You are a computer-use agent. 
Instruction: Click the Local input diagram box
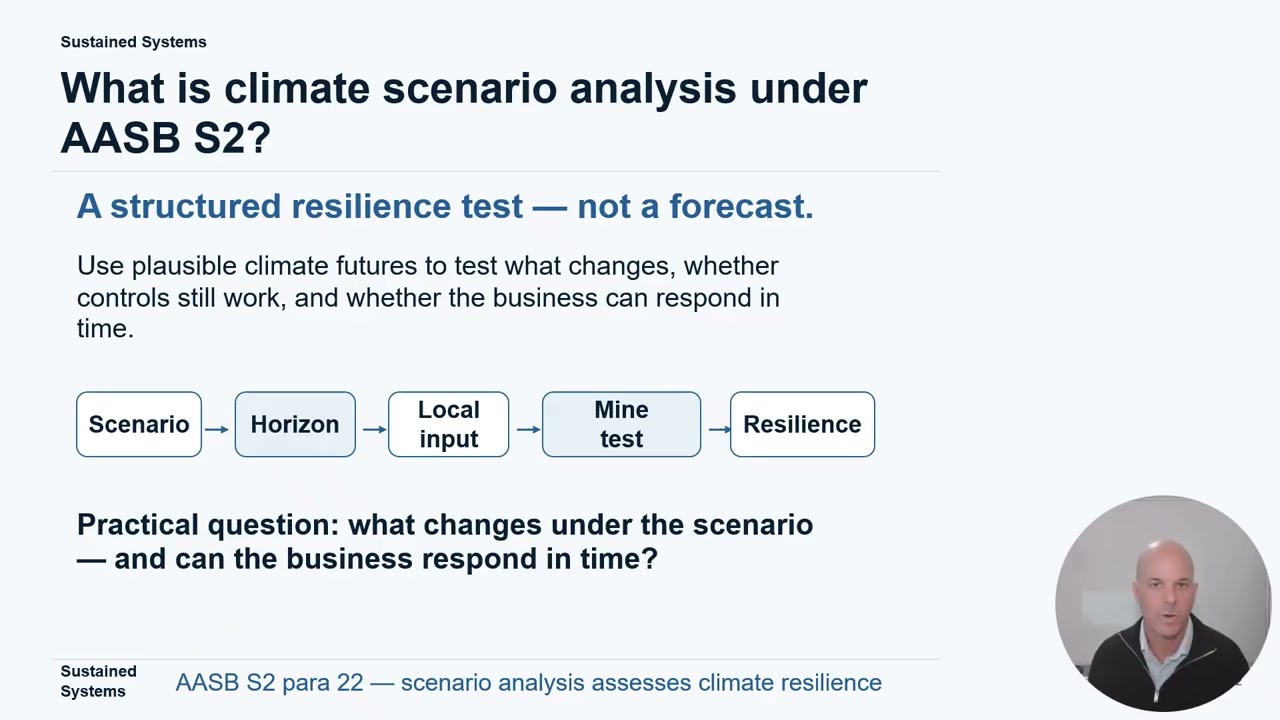coord(449,424)
